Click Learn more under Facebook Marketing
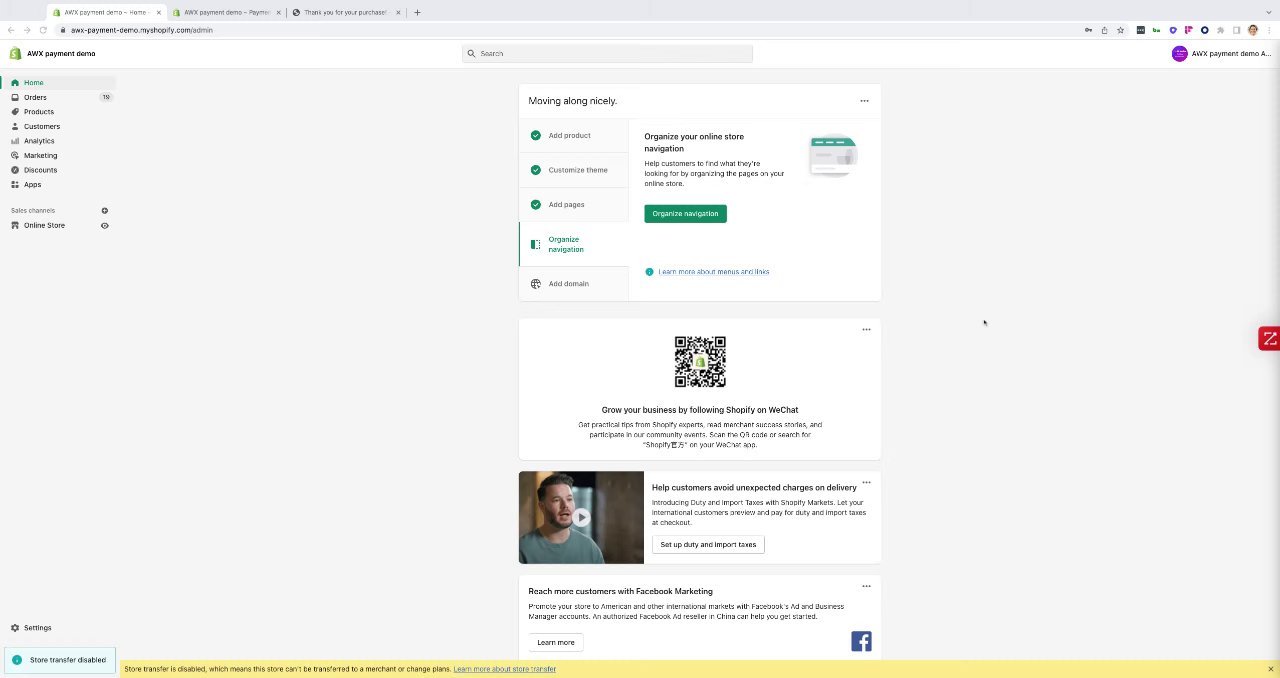Image resolution: width=1280 pixels, height=678 pixels. tap(555, 642)
